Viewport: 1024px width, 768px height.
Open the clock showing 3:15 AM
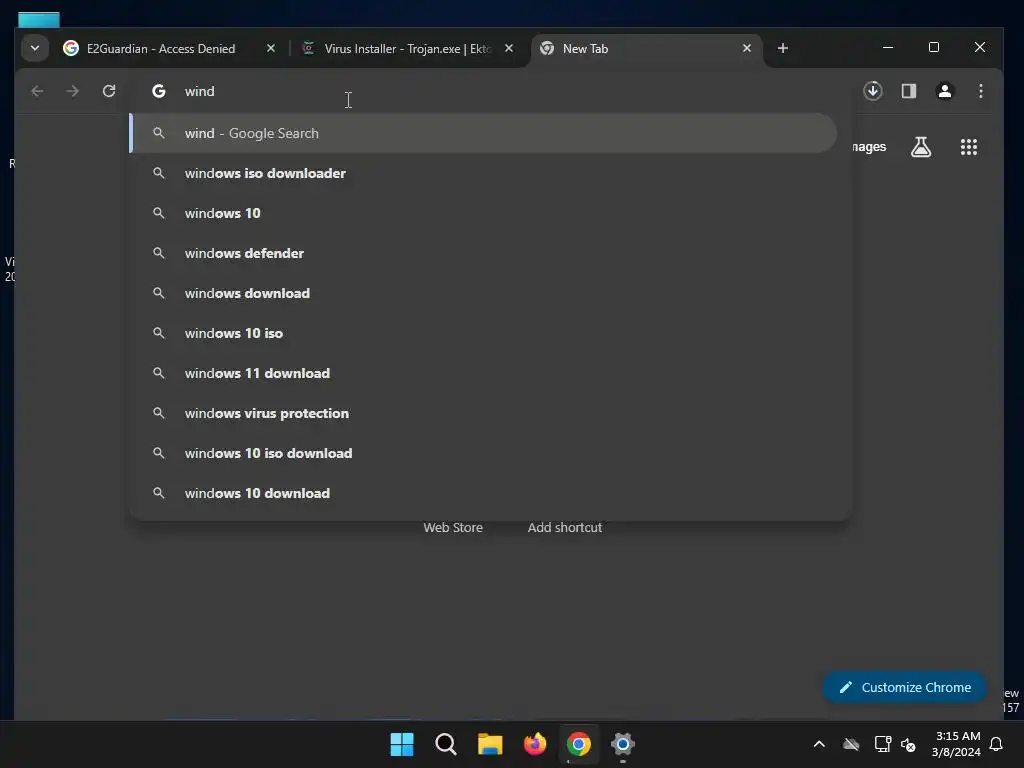click(957, 744)
